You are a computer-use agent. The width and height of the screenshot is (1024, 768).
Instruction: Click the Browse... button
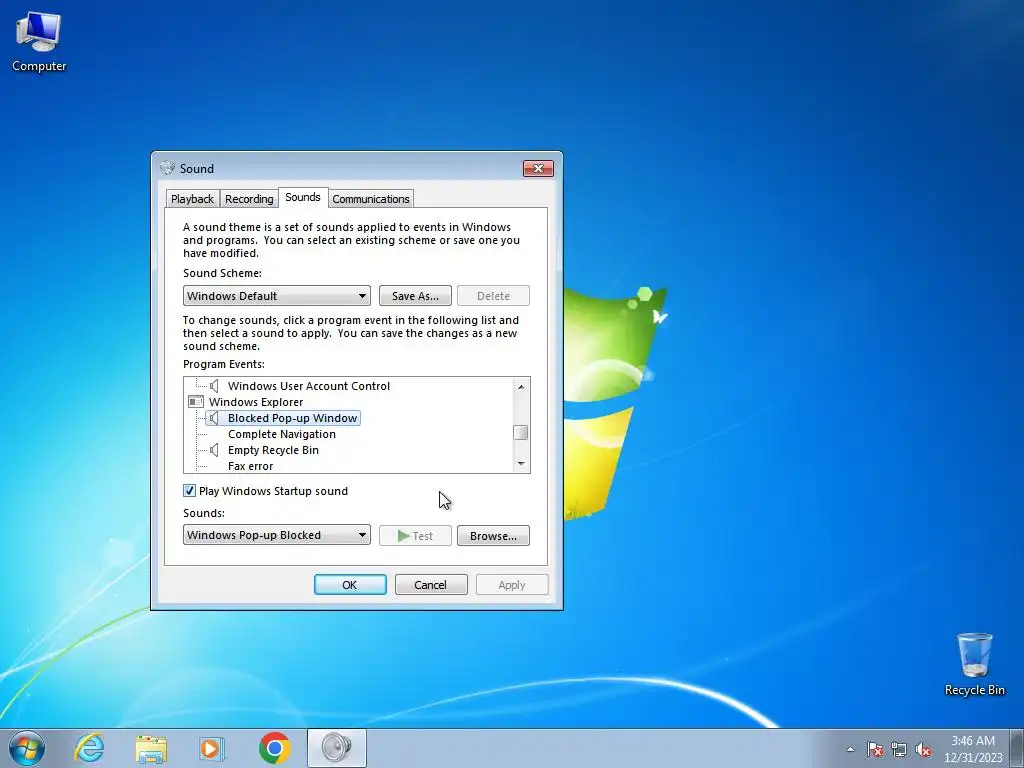point(493,536)
